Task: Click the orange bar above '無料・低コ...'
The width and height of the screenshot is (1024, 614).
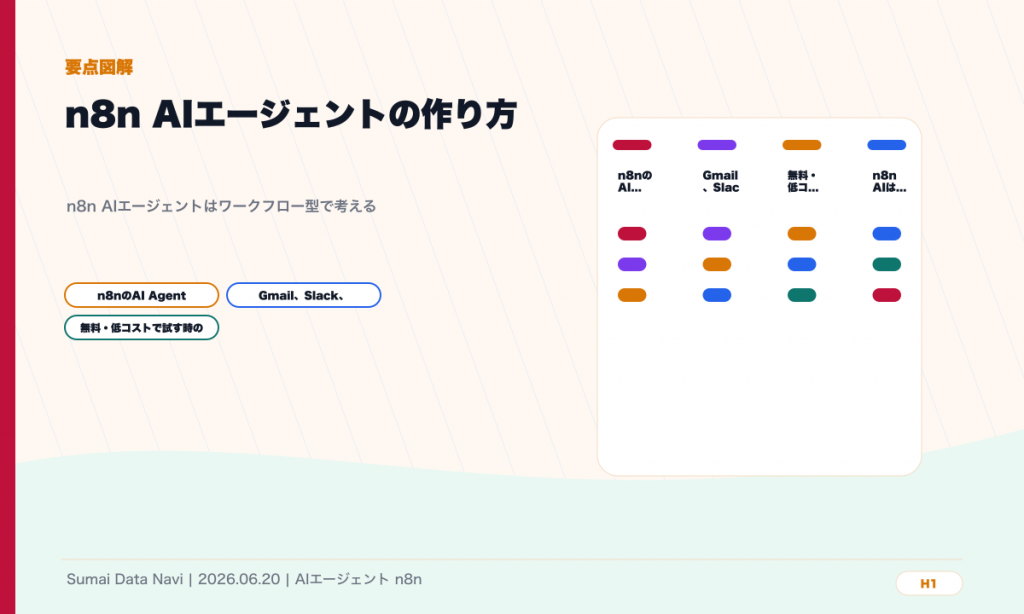Action: click(802, 145)
